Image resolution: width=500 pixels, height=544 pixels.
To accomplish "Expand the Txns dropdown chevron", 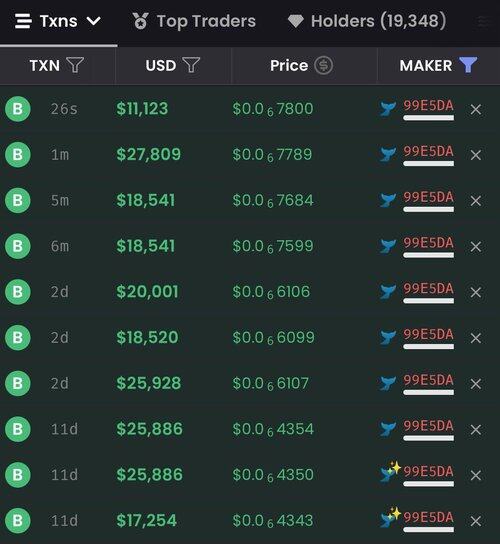I will pos(94,21).
